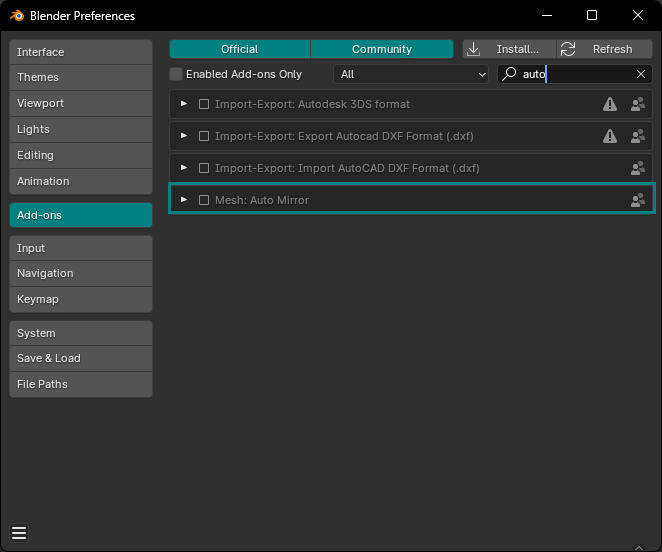Expand Export Autocad DXF Format details
Viewport: 662px width, 552px height.
[184, 136]
